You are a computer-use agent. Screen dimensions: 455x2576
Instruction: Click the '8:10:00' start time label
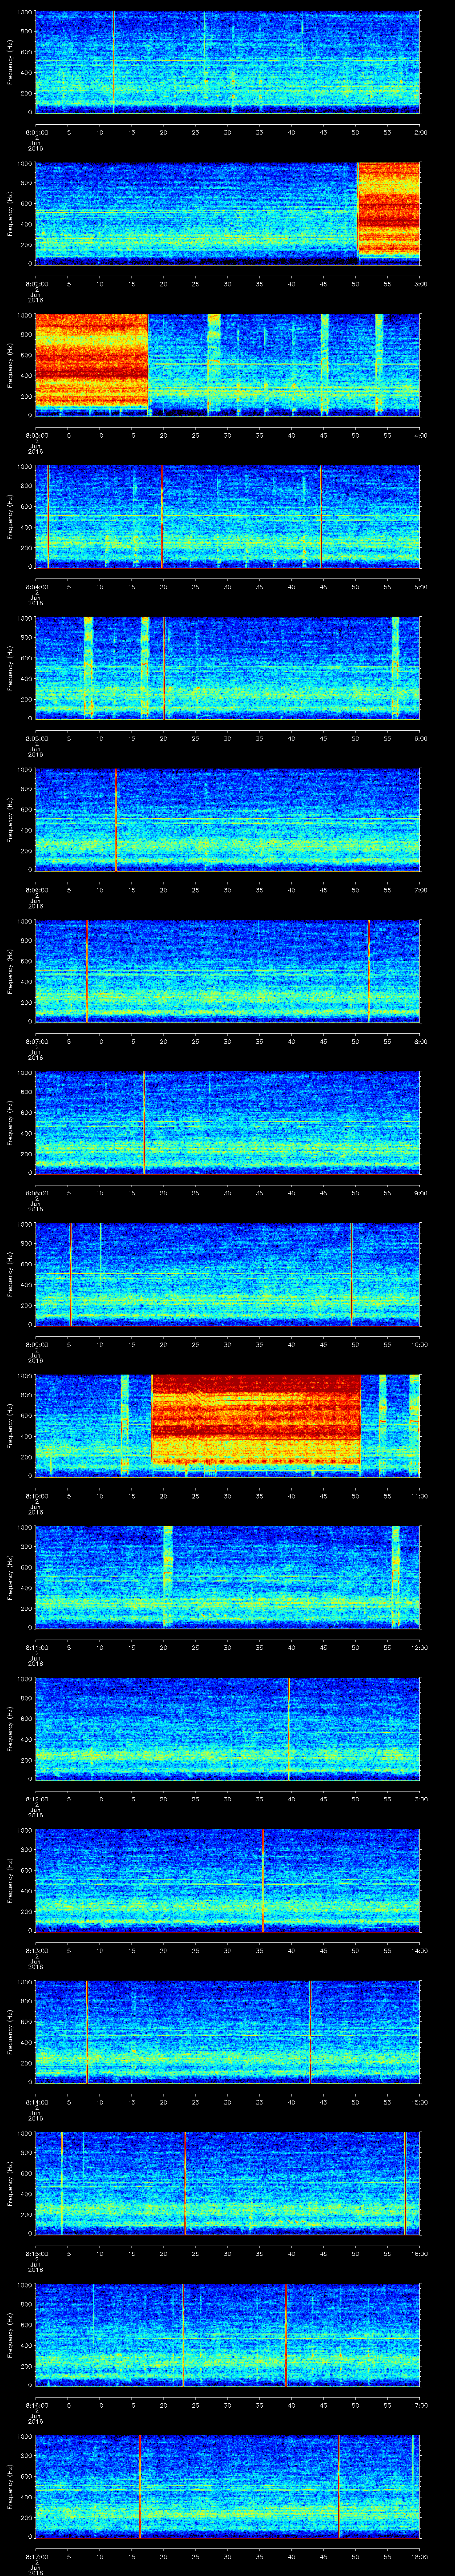[x=36, y=1495]
